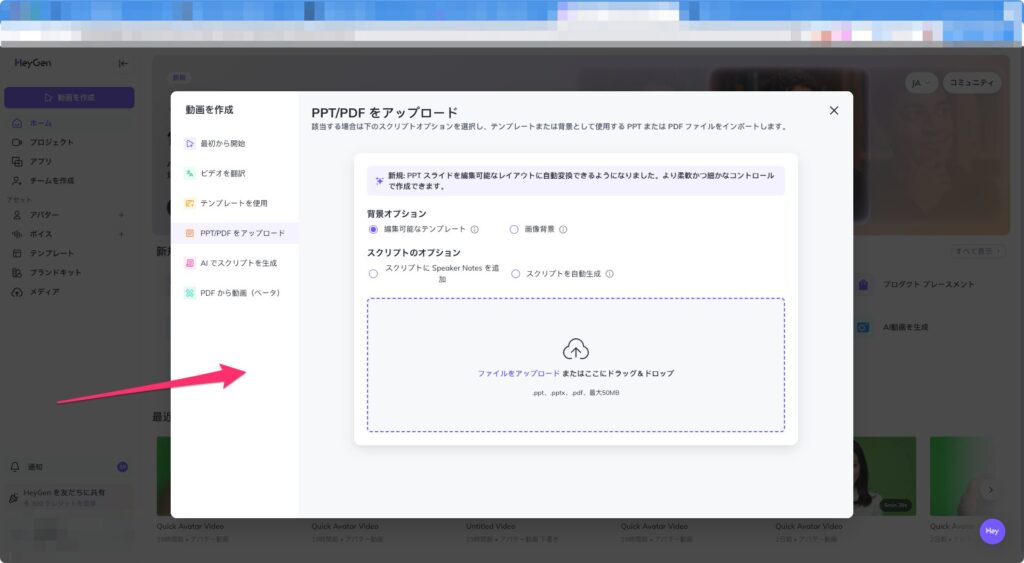This screenshot has height=563, width=1024.
Task: Select 最初から開始 in the dialog menu
Action: tap(235, 143)
